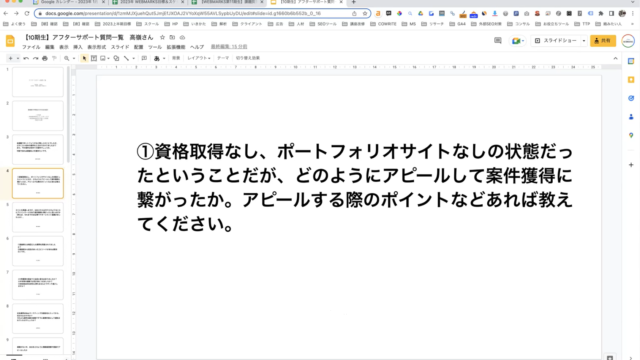This screenshot has height=360, width=640.
Task: Open the 挿入 menu
Action: coord(78,47)
